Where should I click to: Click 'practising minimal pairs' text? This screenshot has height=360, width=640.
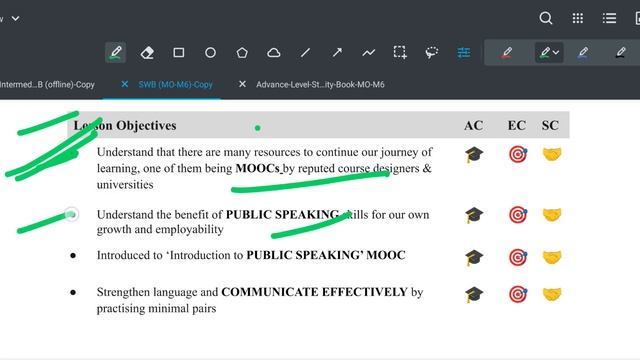156,309
